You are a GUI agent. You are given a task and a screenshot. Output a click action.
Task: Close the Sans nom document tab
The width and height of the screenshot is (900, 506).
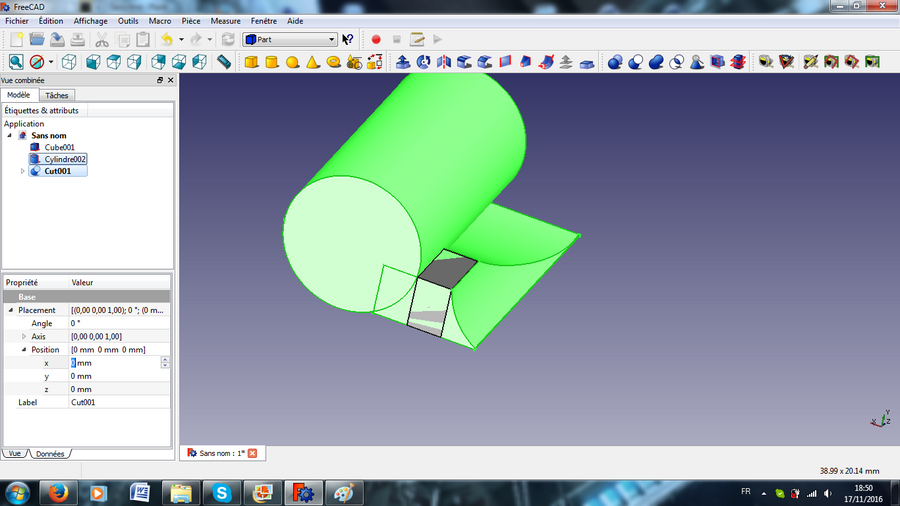point(252,453)
